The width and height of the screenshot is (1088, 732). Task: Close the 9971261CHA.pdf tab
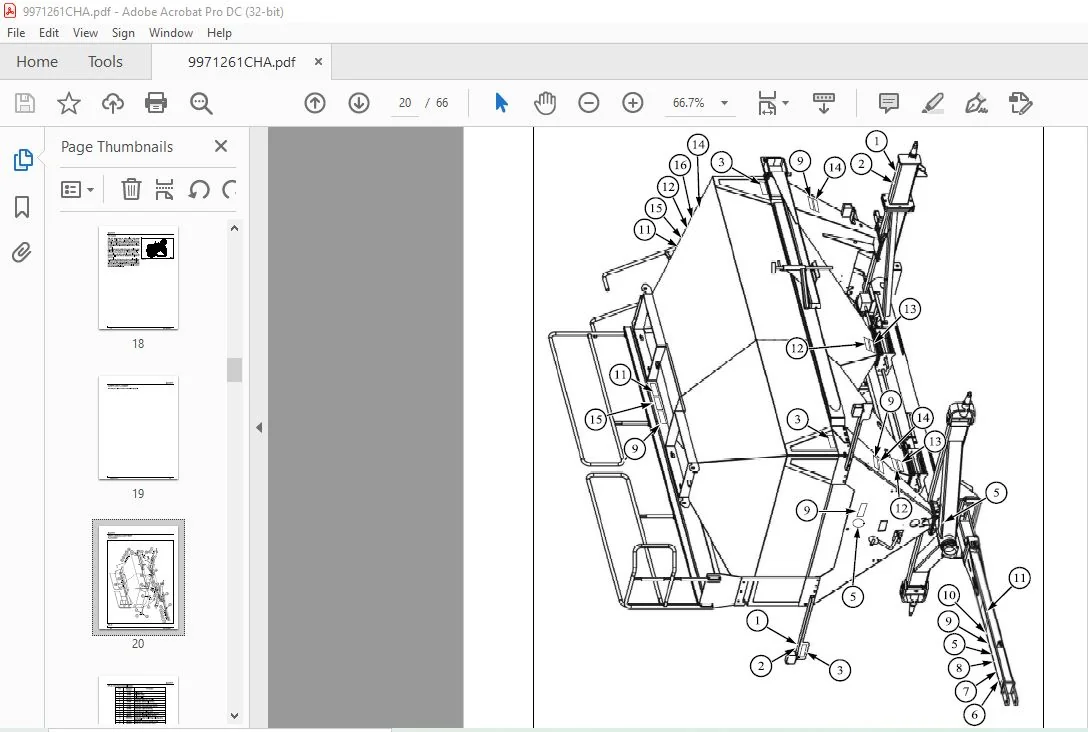coord(318,62)
